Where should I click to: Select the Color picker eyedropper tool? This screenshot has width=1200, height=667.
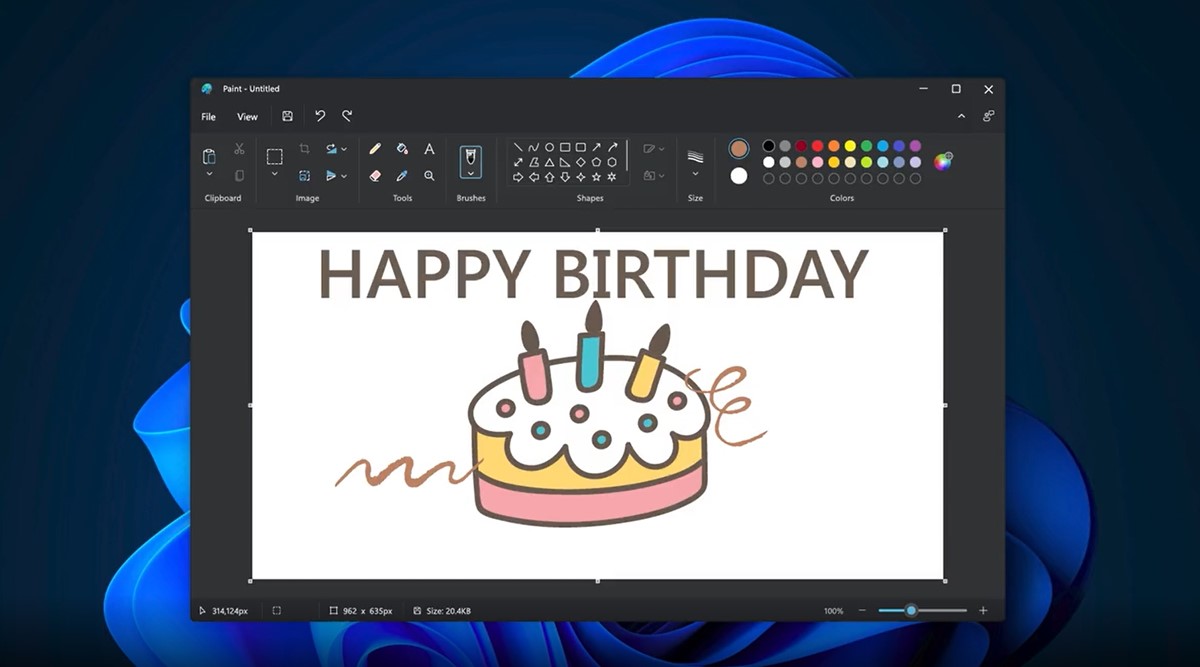point(402,175)
